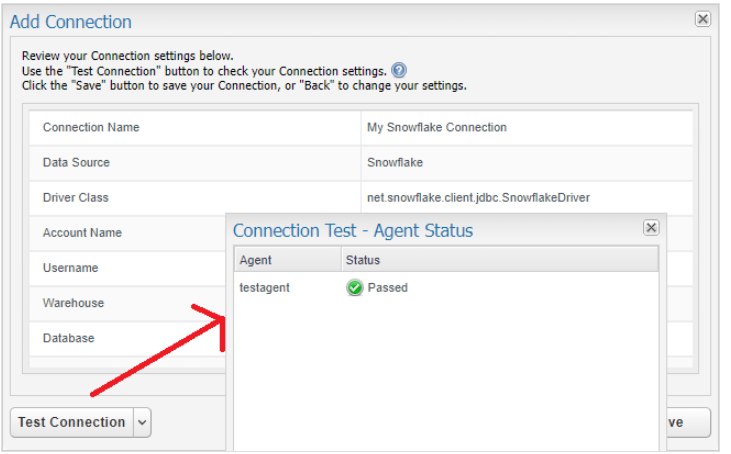
Task: Click the Status column header
Action: point(500,260)
